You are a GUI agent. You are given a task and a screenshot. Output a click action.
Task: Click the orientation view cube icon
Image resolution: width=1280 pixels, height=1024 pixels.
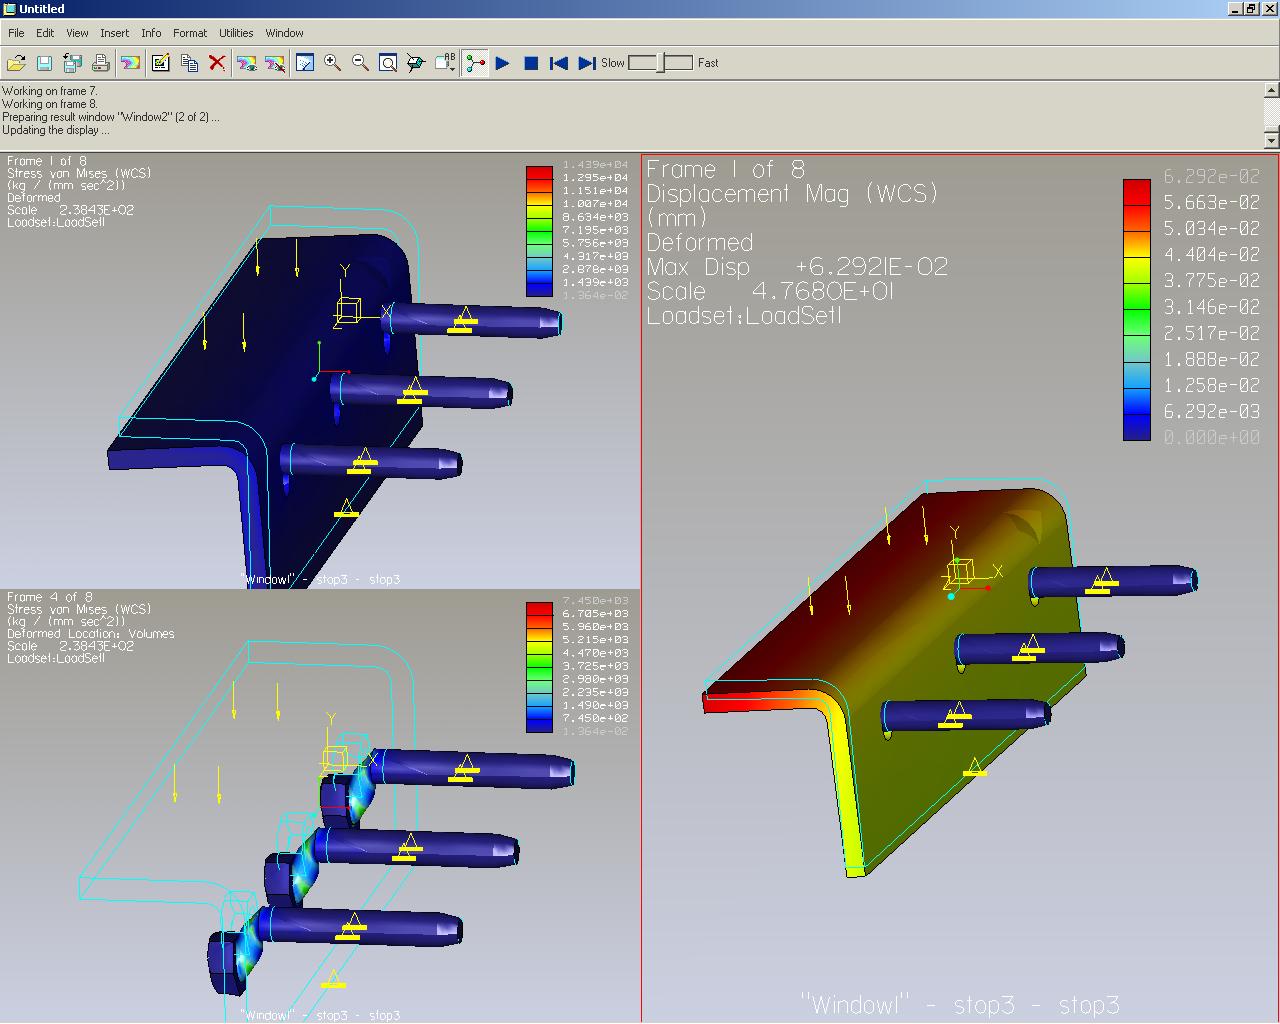pos(417,63)
